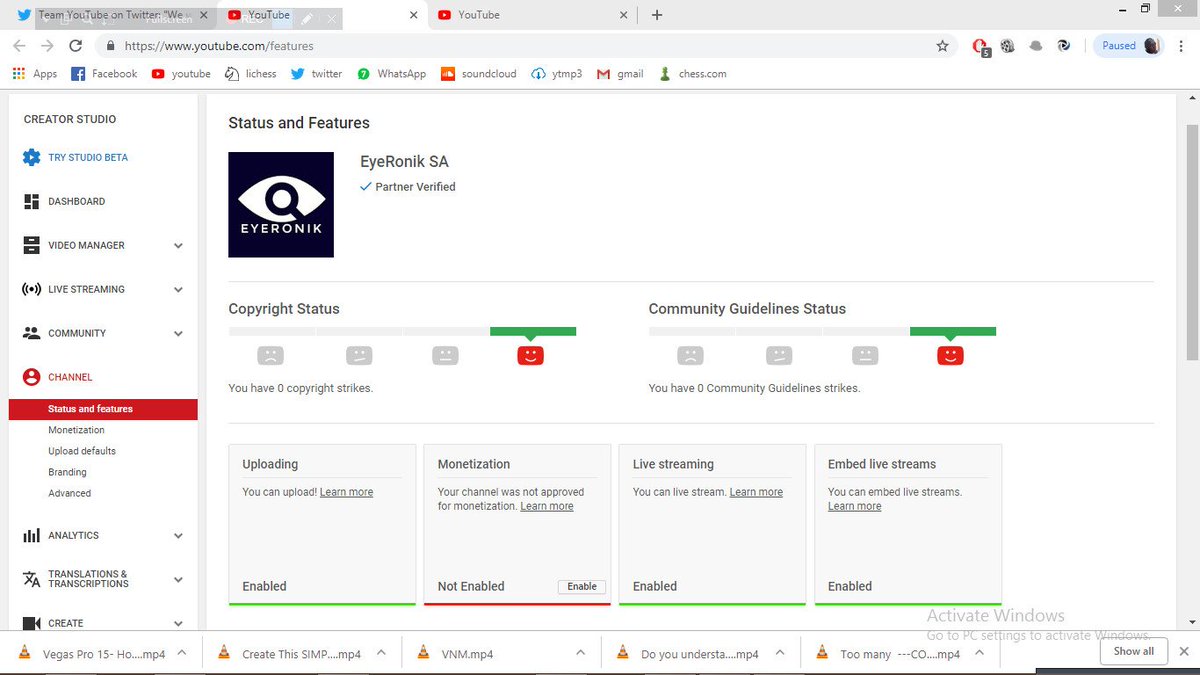The image size is (1200, 675).
Task: Click Learn more under Embed live streams
Action: (855, 506)
